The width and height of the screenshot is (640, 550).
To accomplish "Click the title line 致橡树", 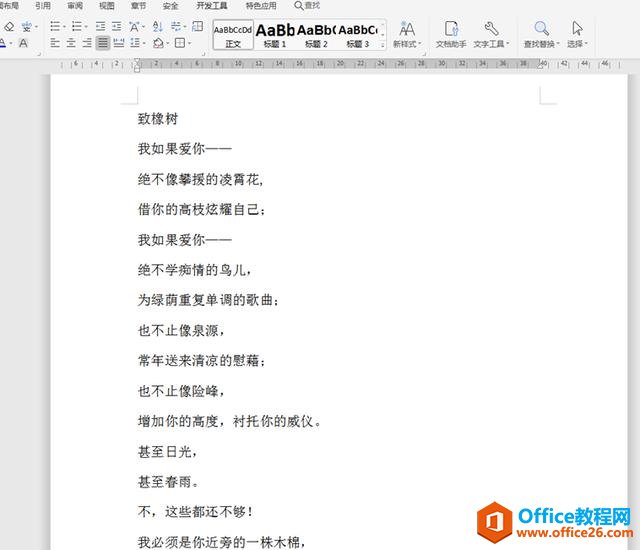I will coord(158,119).
